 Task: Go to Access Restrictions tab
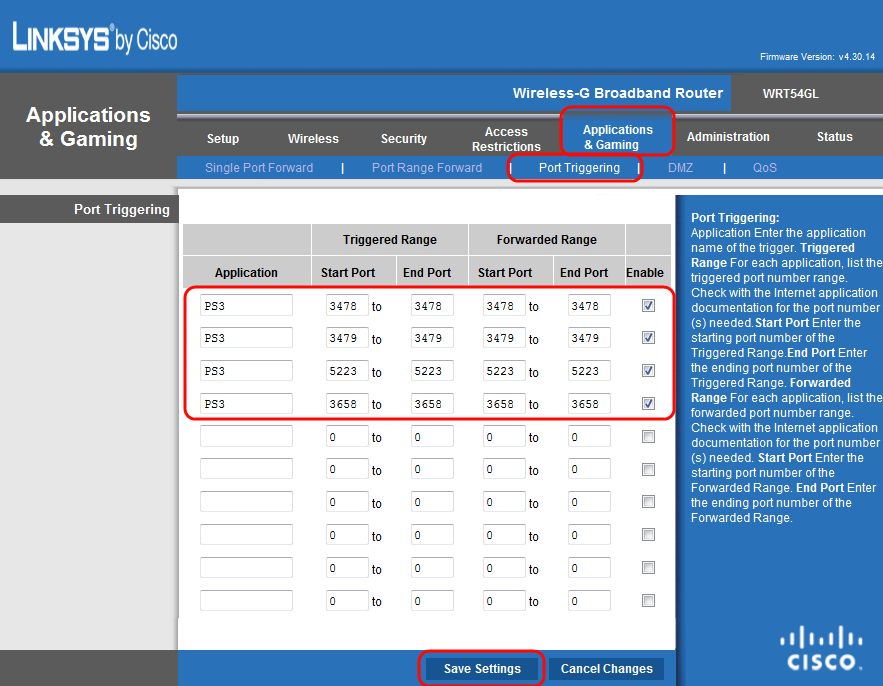[x=506, y=138]
